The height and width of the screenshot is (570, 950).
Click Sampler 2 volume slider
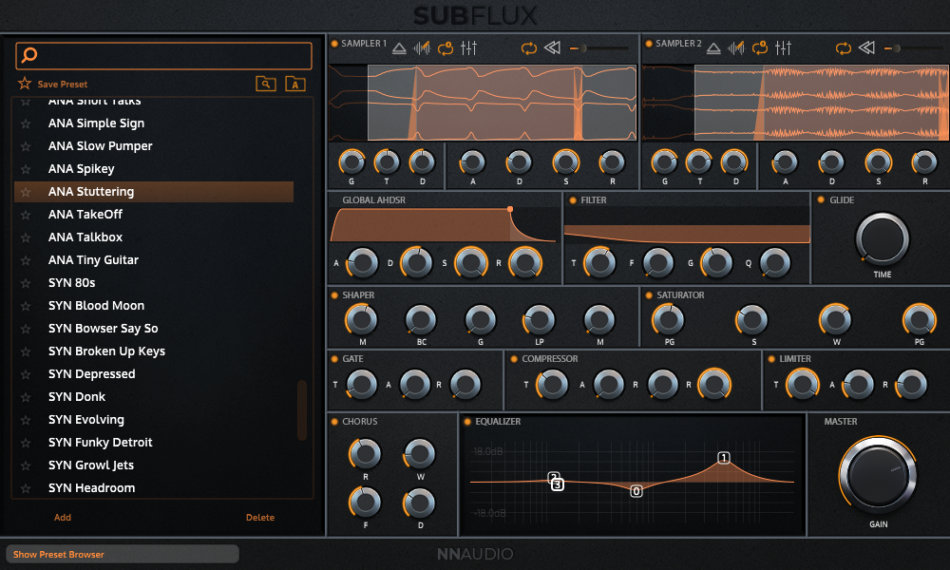pos(916,48)
